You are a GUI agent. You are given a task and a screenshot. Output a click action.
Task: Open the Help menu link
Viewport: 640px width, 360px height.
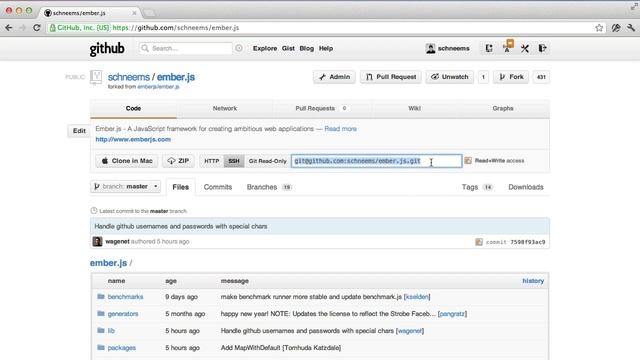[x=326, y=48]
